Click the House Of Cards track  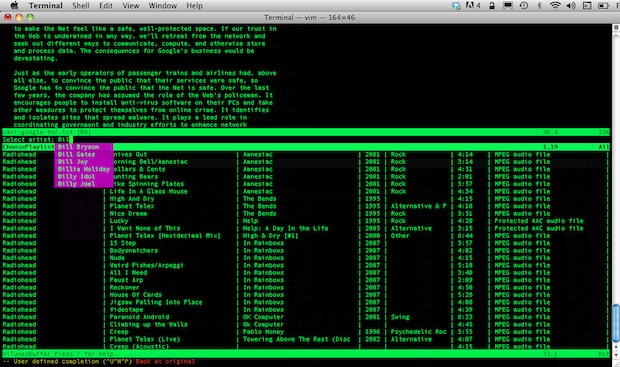point(136,295)
